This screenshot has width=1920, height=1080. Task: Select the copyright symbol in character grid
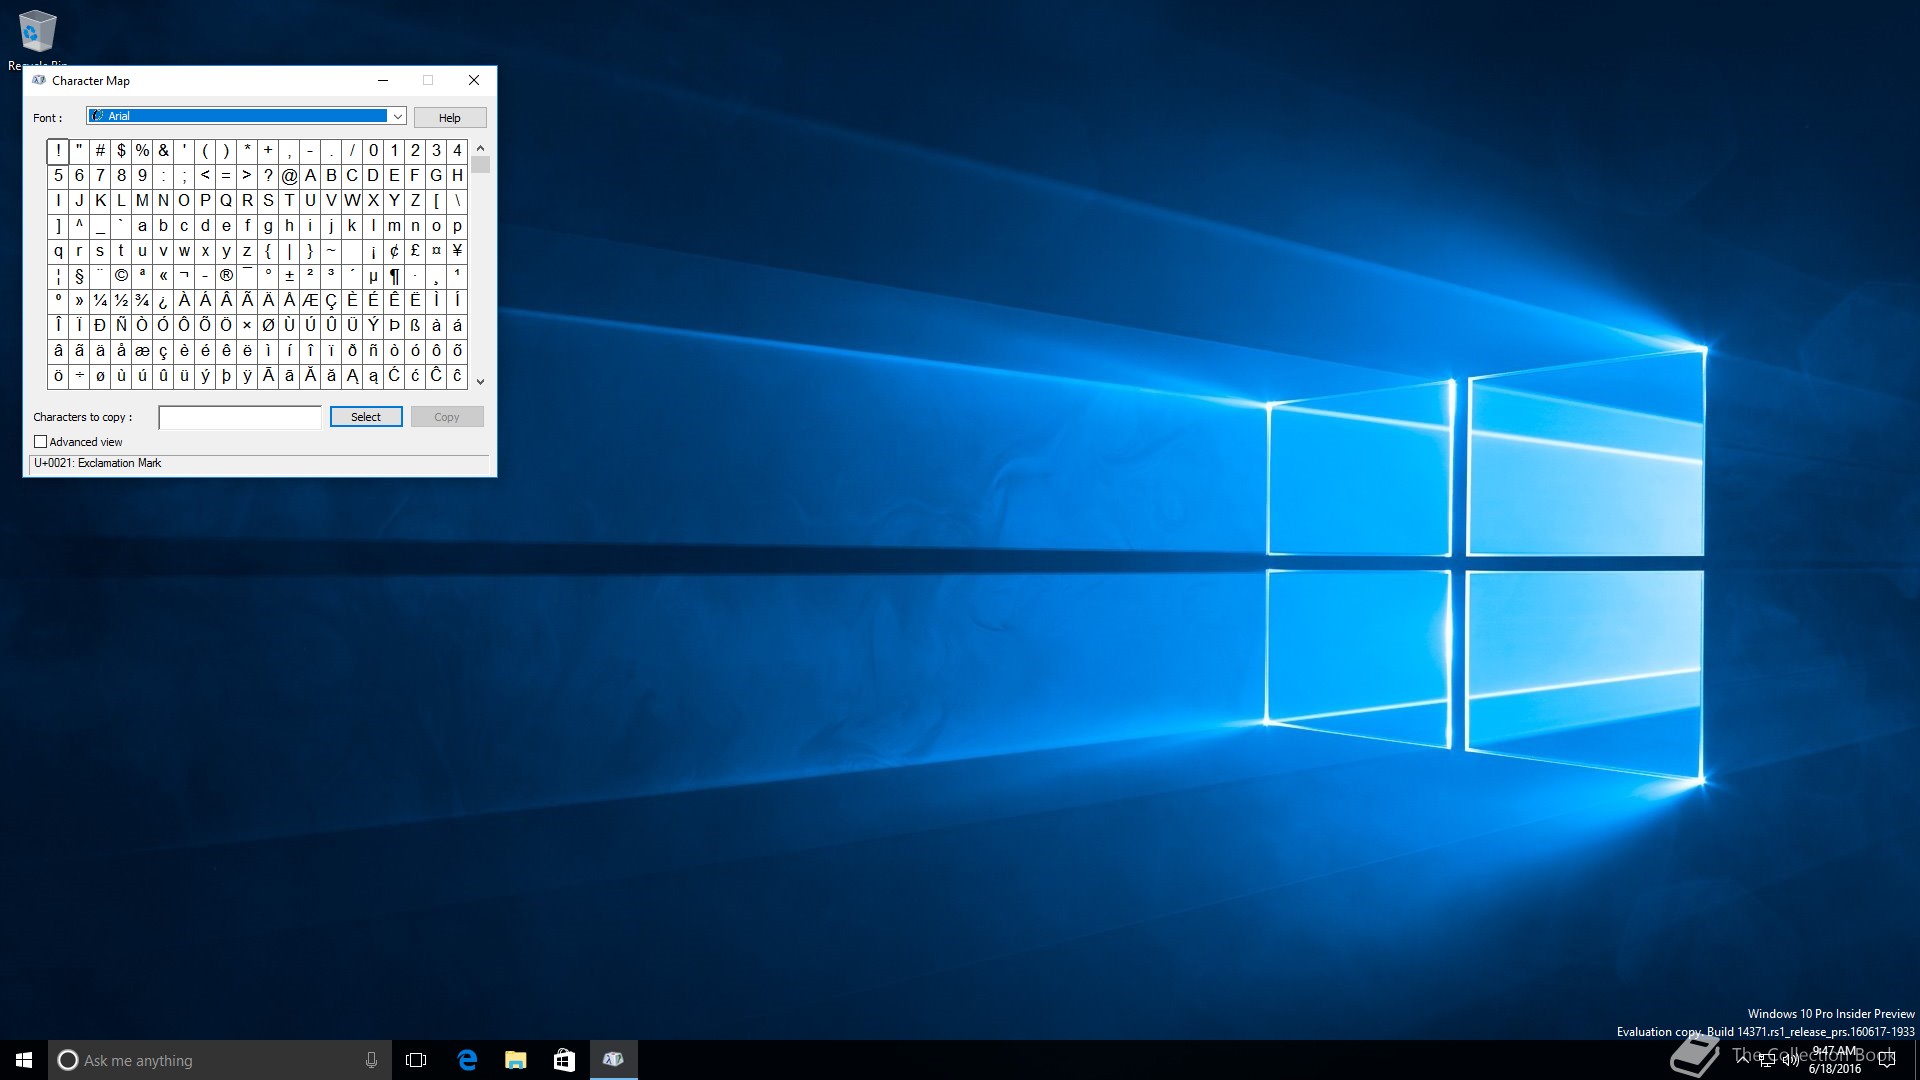pyautogui.click(x=121, y=276)
